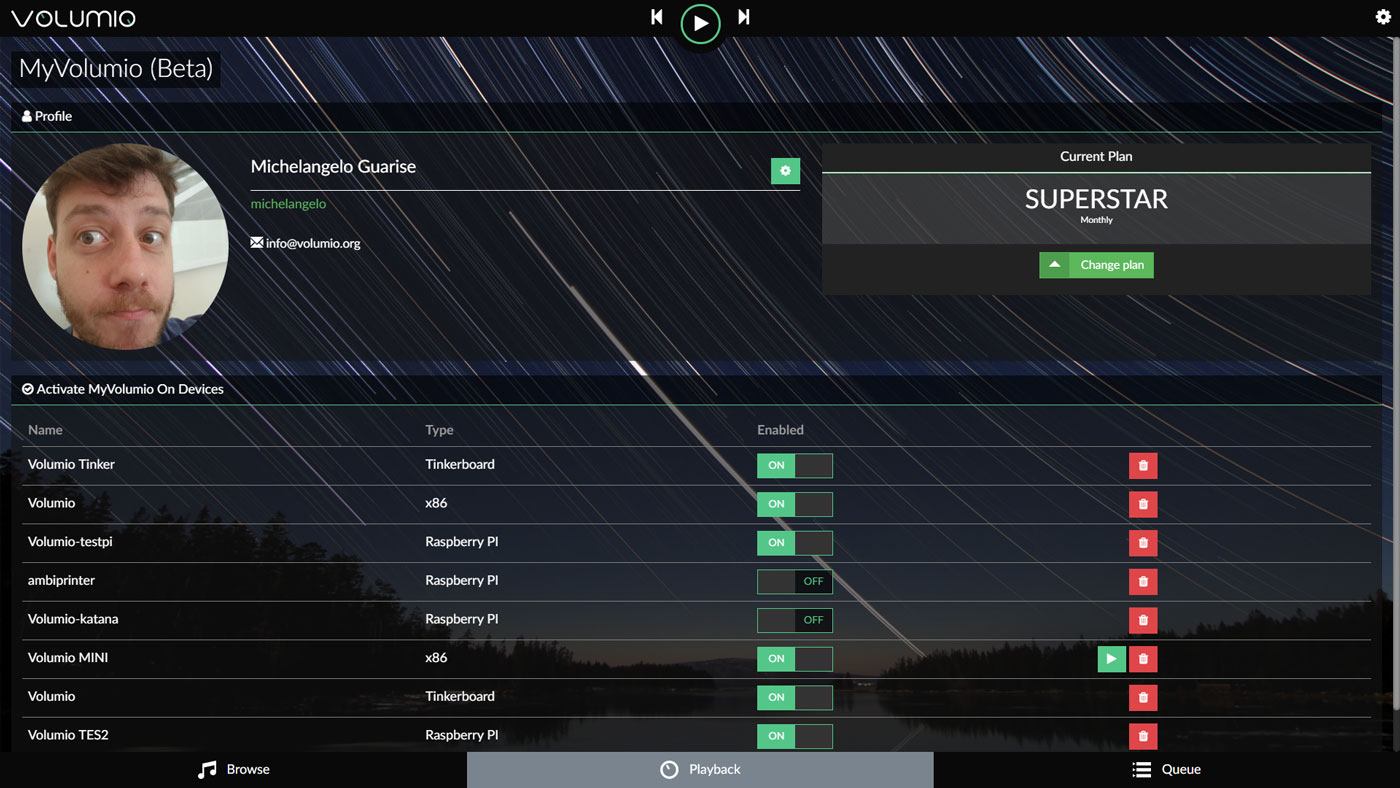Image resolution: width=1400 pixels, height=788 pixels.
Task: Collapse the Profile section header
Action: pyautogui.click(x=46, y=115)
